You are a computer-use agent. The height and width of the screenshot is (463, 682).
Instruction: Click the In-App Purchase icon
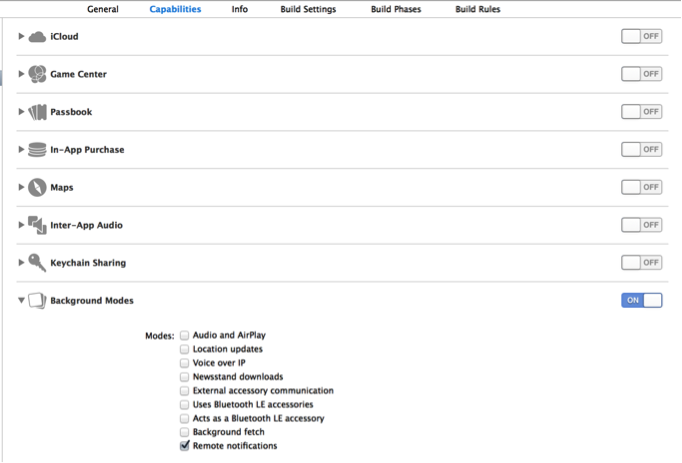(37, 150)
